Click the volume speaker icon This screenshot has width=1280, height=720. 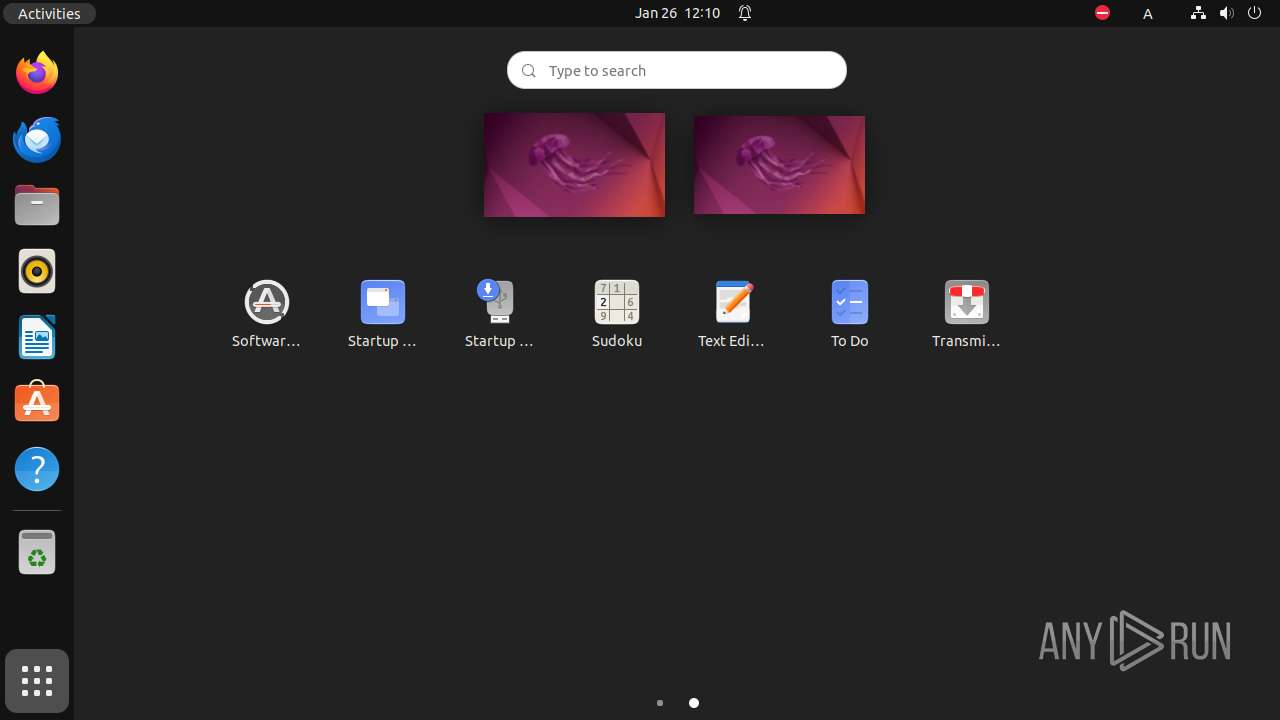pos(1226,13)
